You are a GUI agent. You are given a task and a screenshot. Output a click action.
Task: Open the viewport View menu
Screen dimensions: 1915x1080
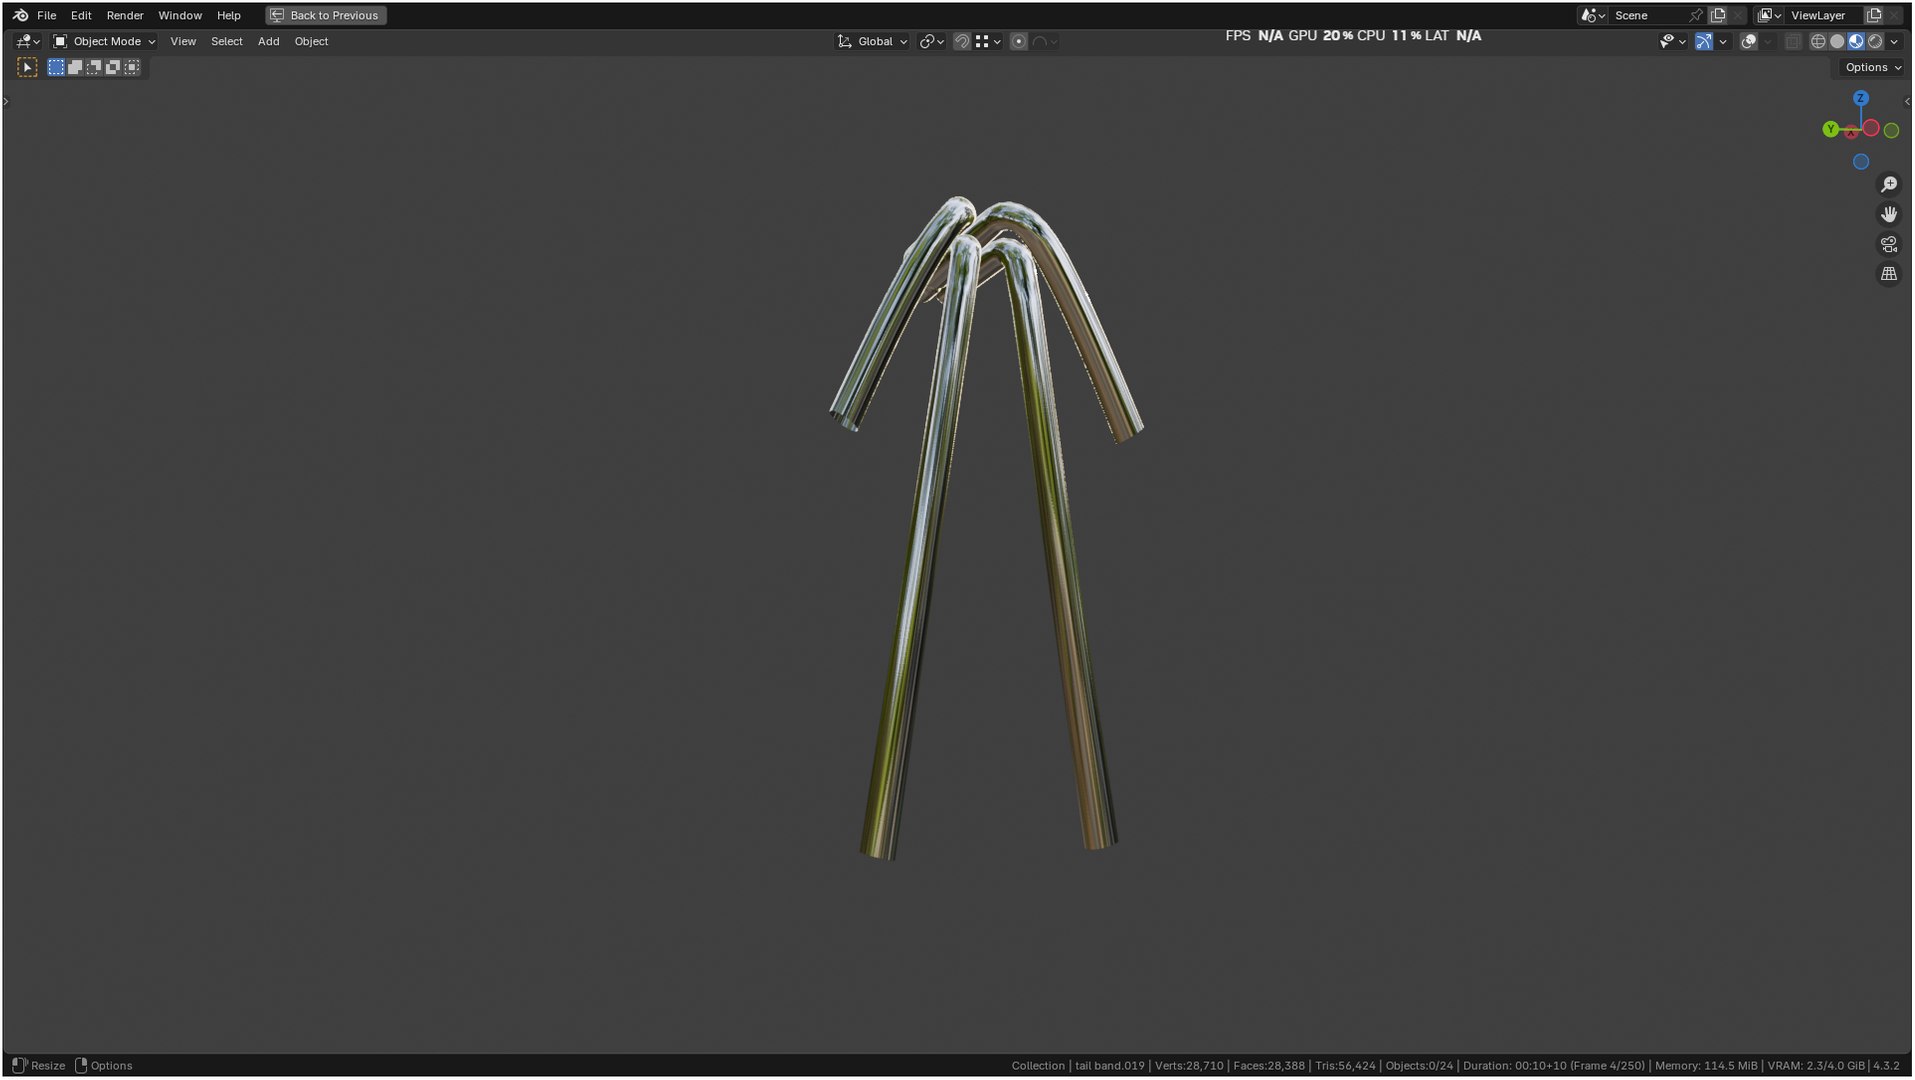[183, 41]
